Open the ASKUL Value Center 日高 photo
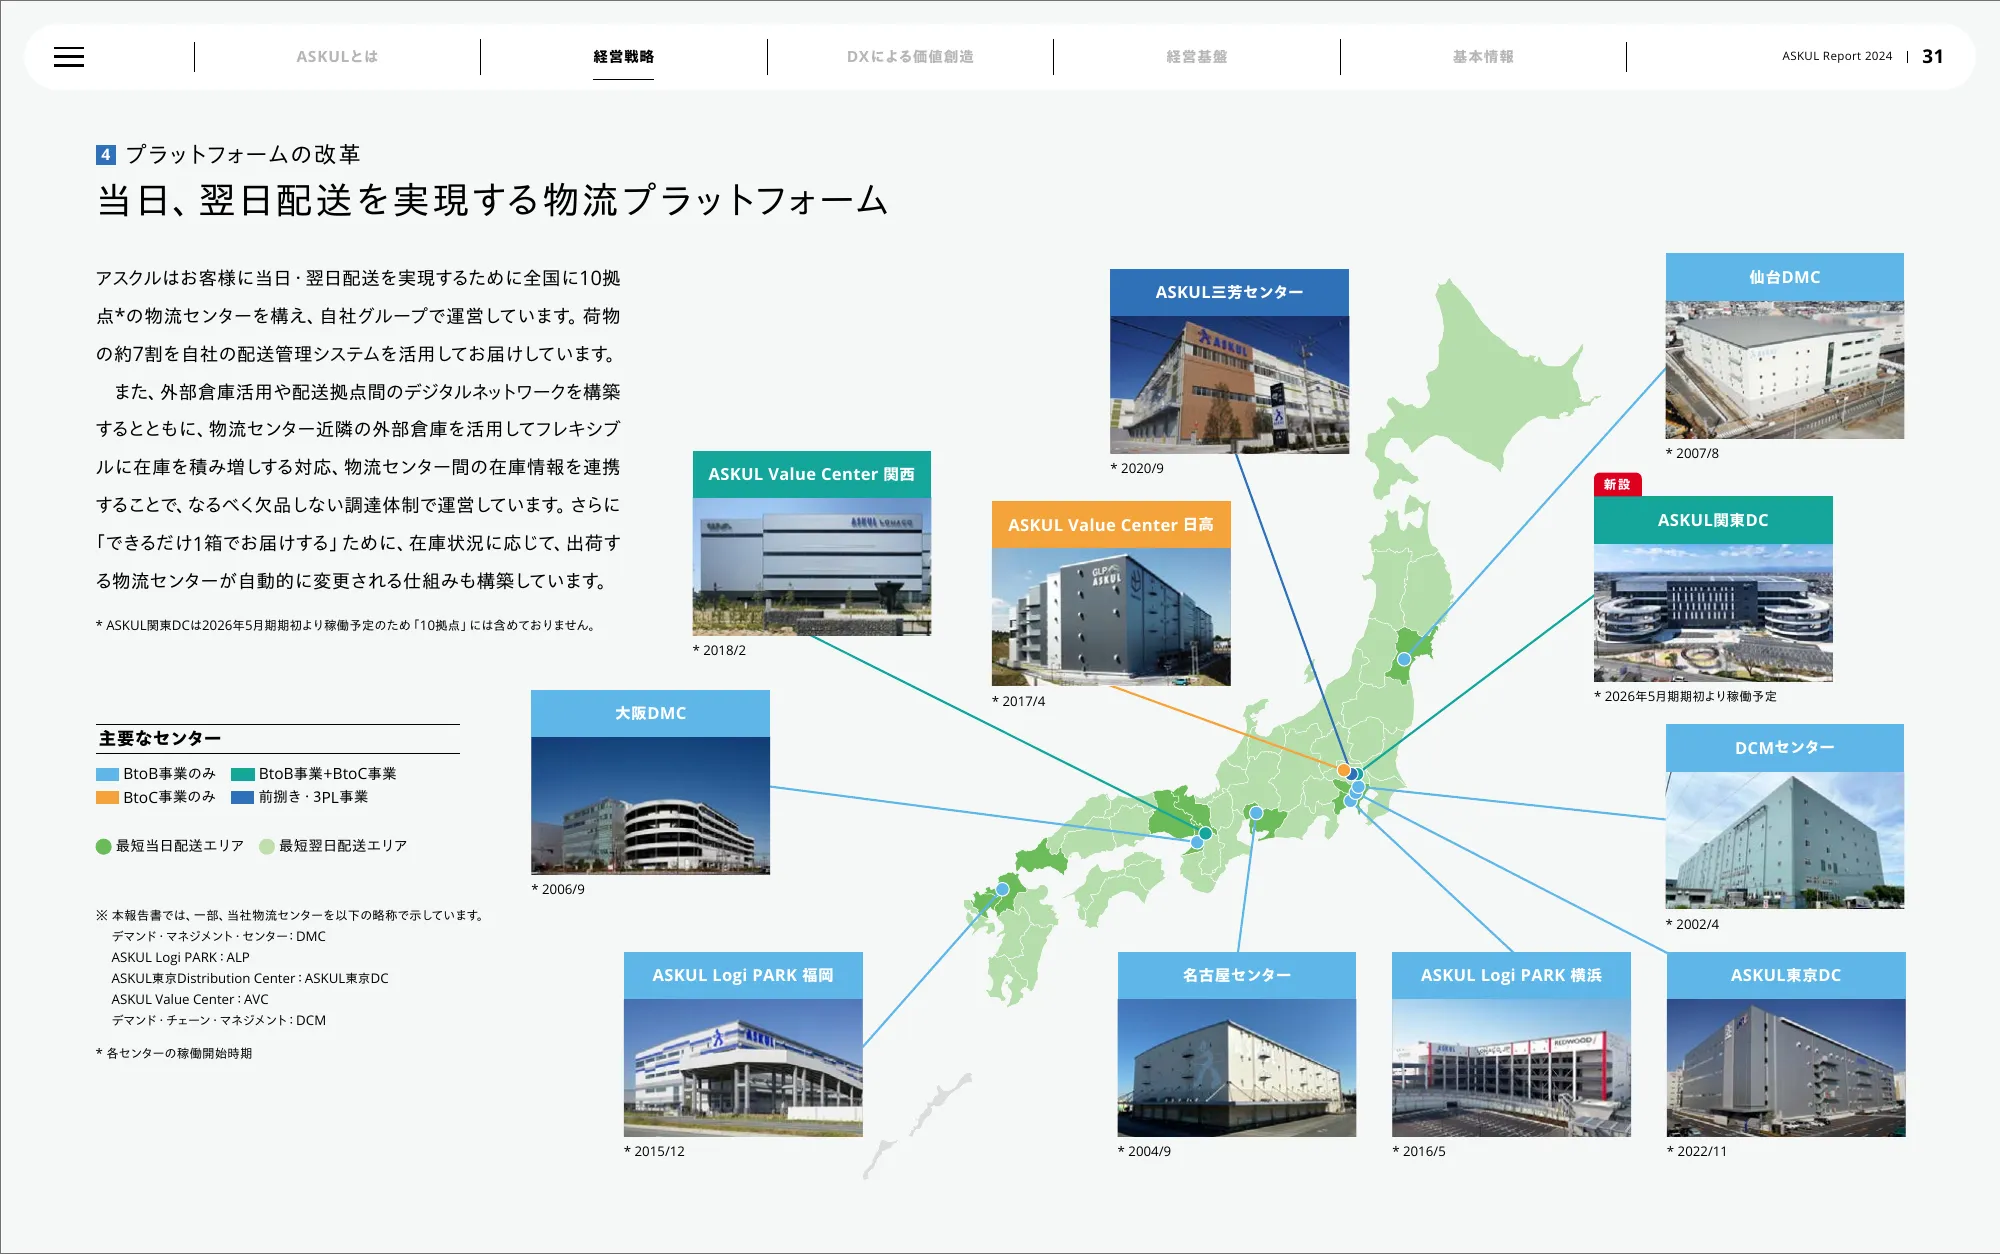Screen dimensions: 2000x1254 (x=1111, y=617)
